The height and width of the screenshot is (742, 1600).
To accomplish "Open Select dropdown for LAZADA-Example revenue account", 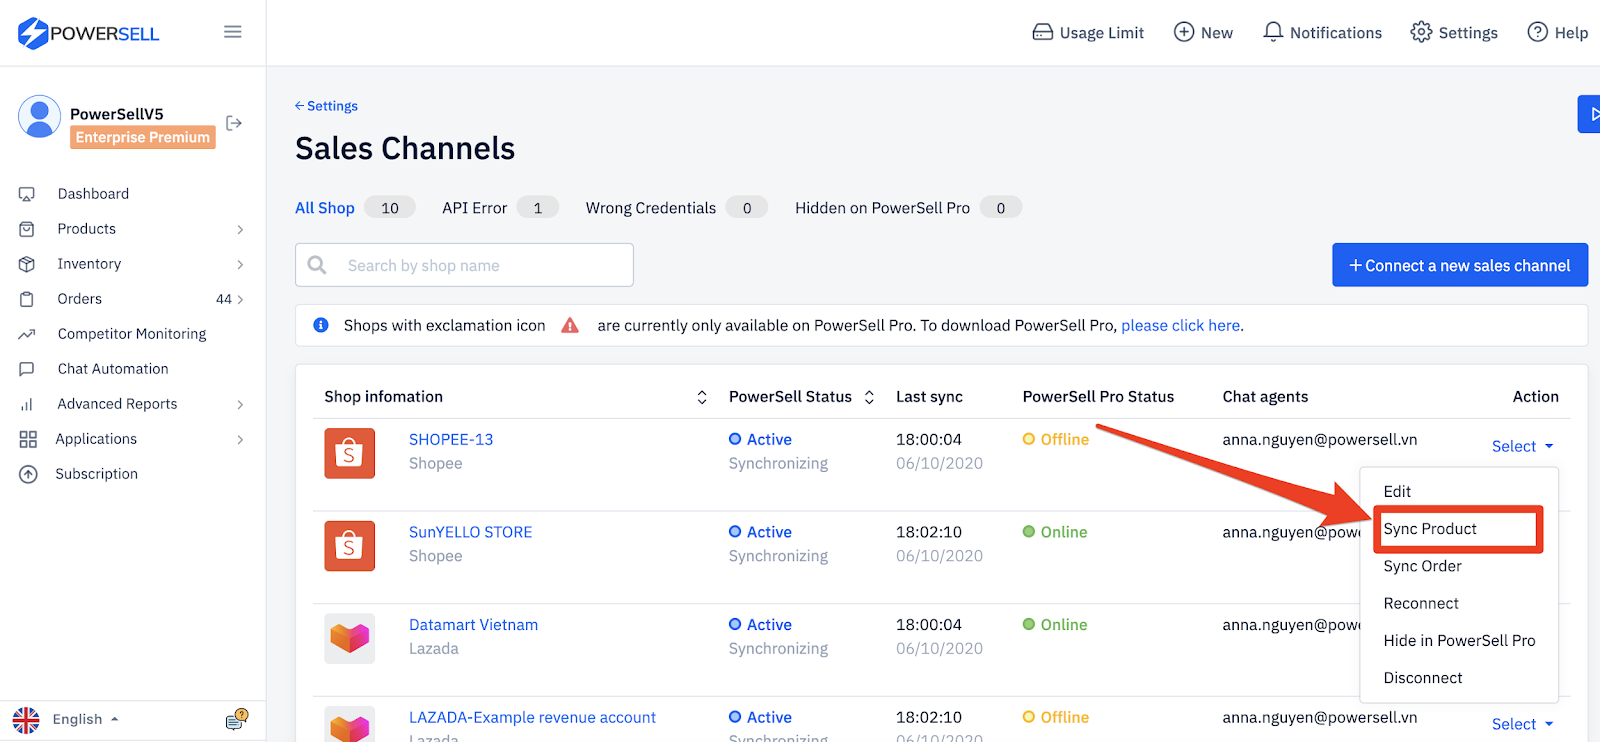I will tap(1522, 724).
